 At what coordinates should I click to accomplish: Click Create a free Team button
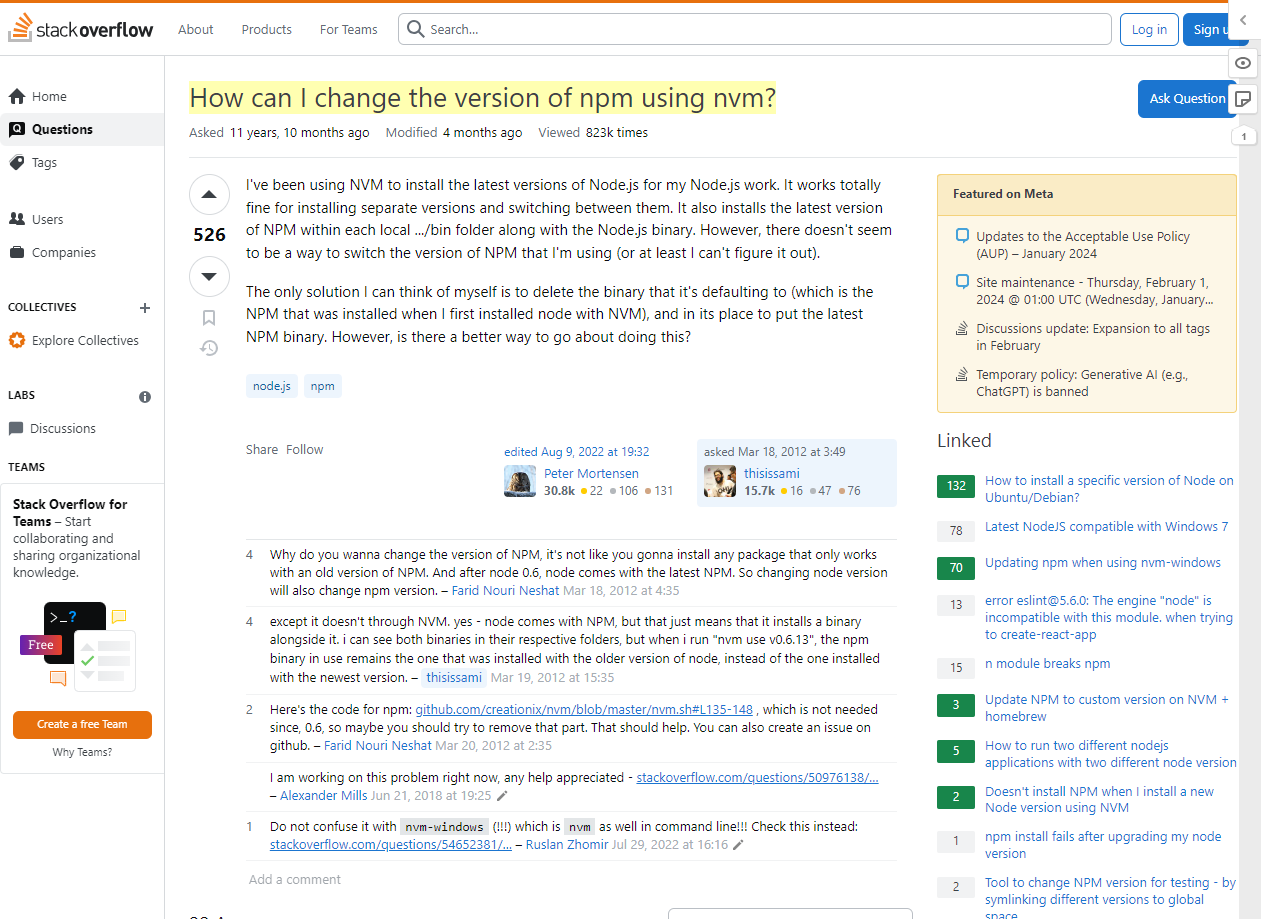pyautogui.click(x=82, y=724)
